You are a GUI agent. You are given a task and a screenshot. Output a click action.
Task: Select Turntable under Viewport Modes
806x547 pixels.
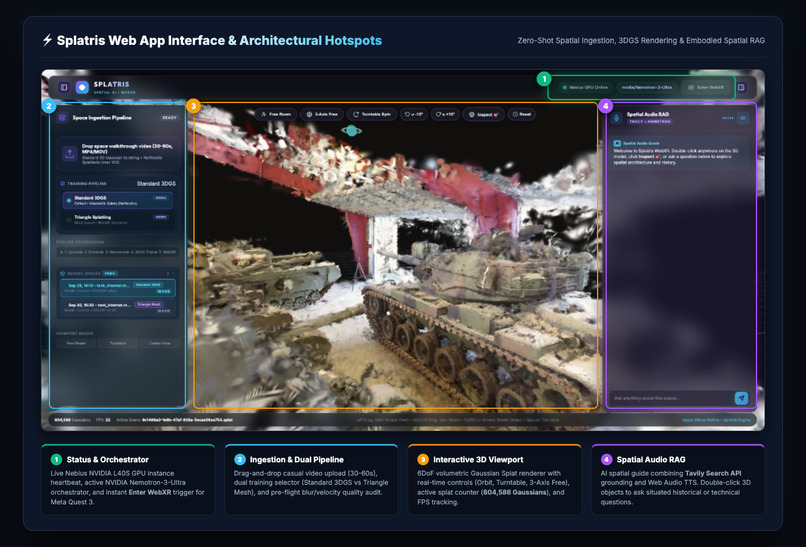tap(118, 343)
